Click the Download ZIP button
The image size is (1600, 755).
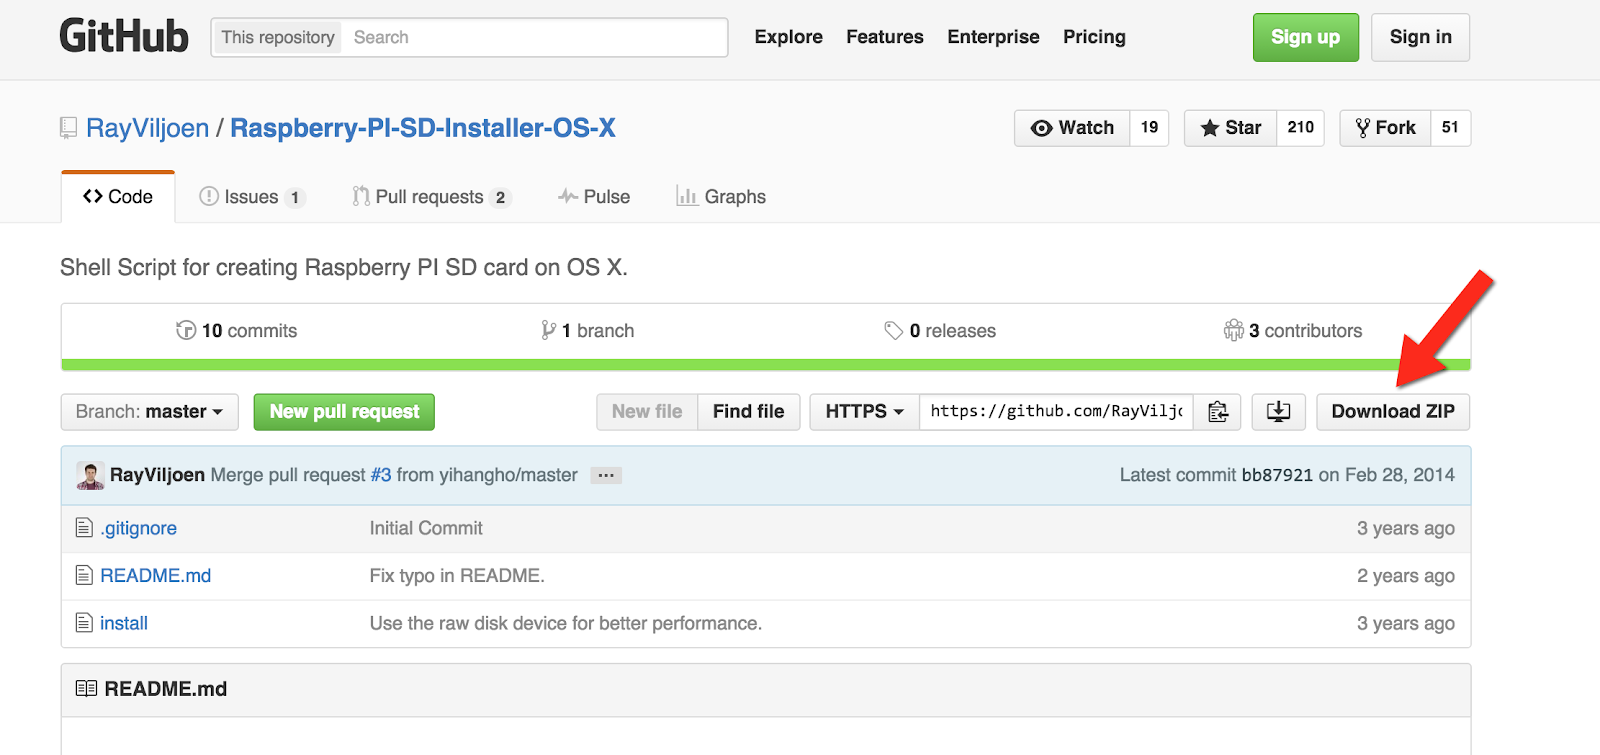coord(1393,412)
